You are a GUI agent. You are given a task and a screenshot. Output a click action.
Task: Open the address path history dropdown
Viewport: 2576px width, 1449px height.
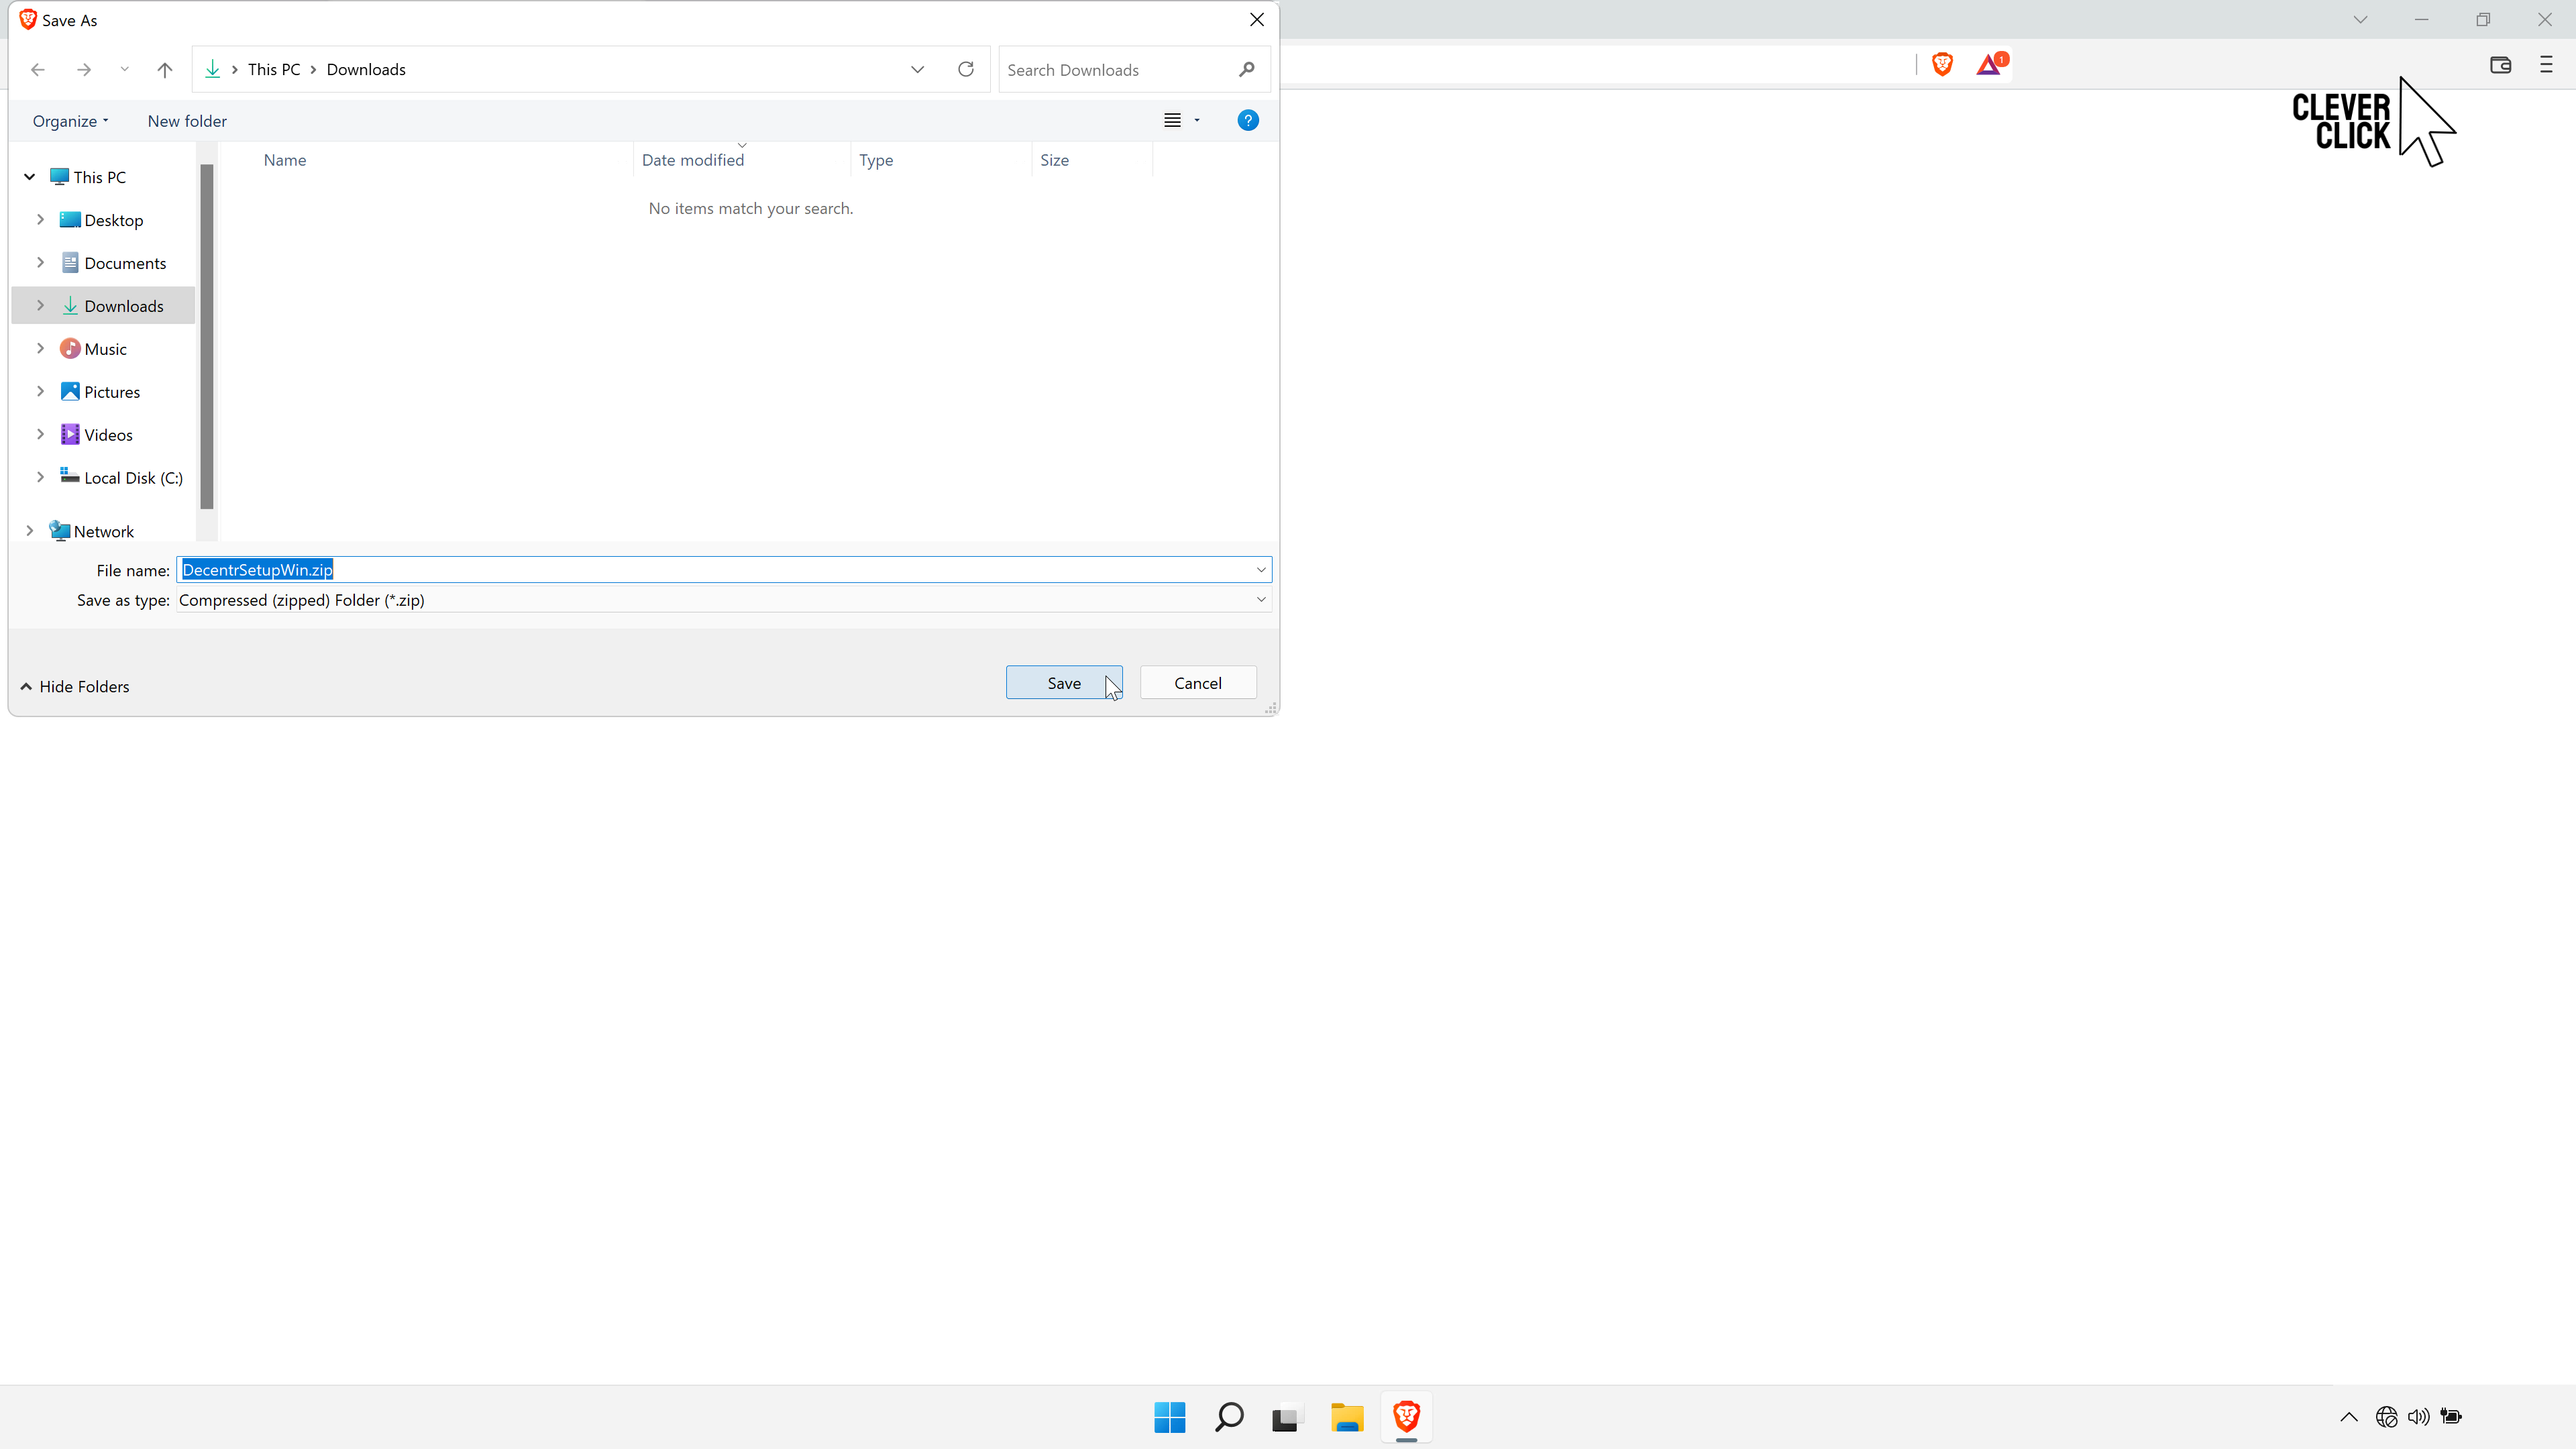[917, 69]
